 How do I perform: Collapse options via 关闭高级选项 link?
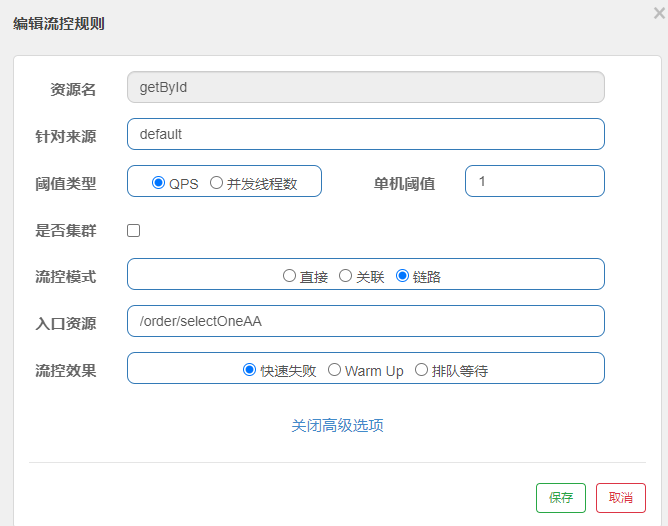[x=337, y=425]
